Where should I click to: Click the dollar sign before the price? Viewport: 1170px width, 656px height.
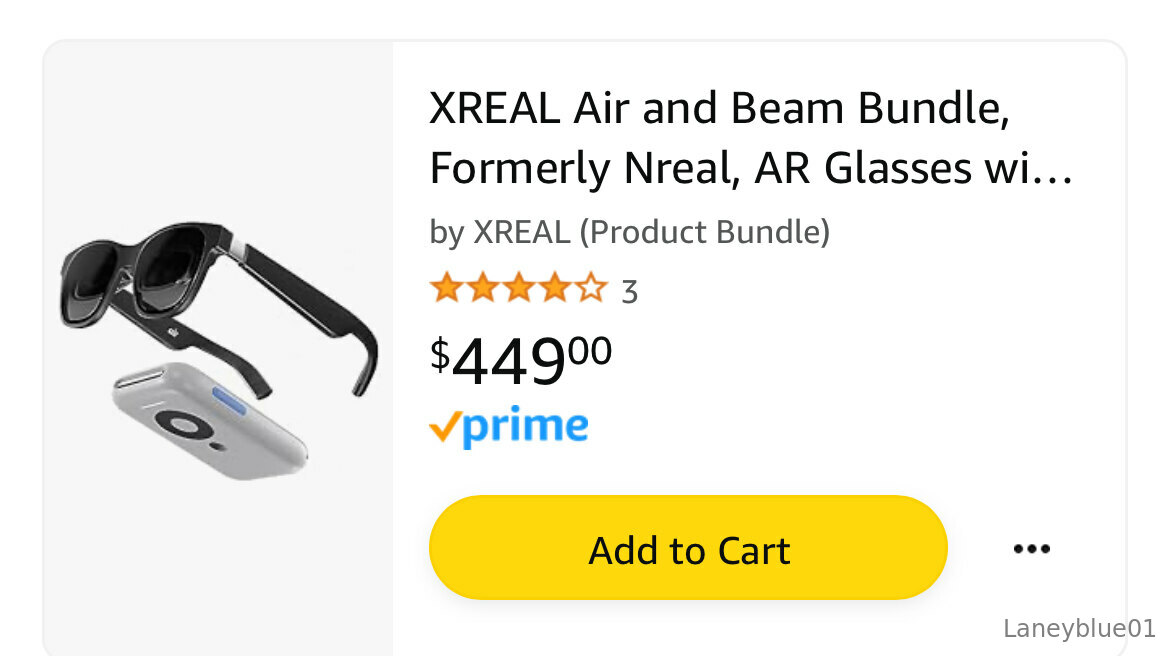tap(439, 354)
